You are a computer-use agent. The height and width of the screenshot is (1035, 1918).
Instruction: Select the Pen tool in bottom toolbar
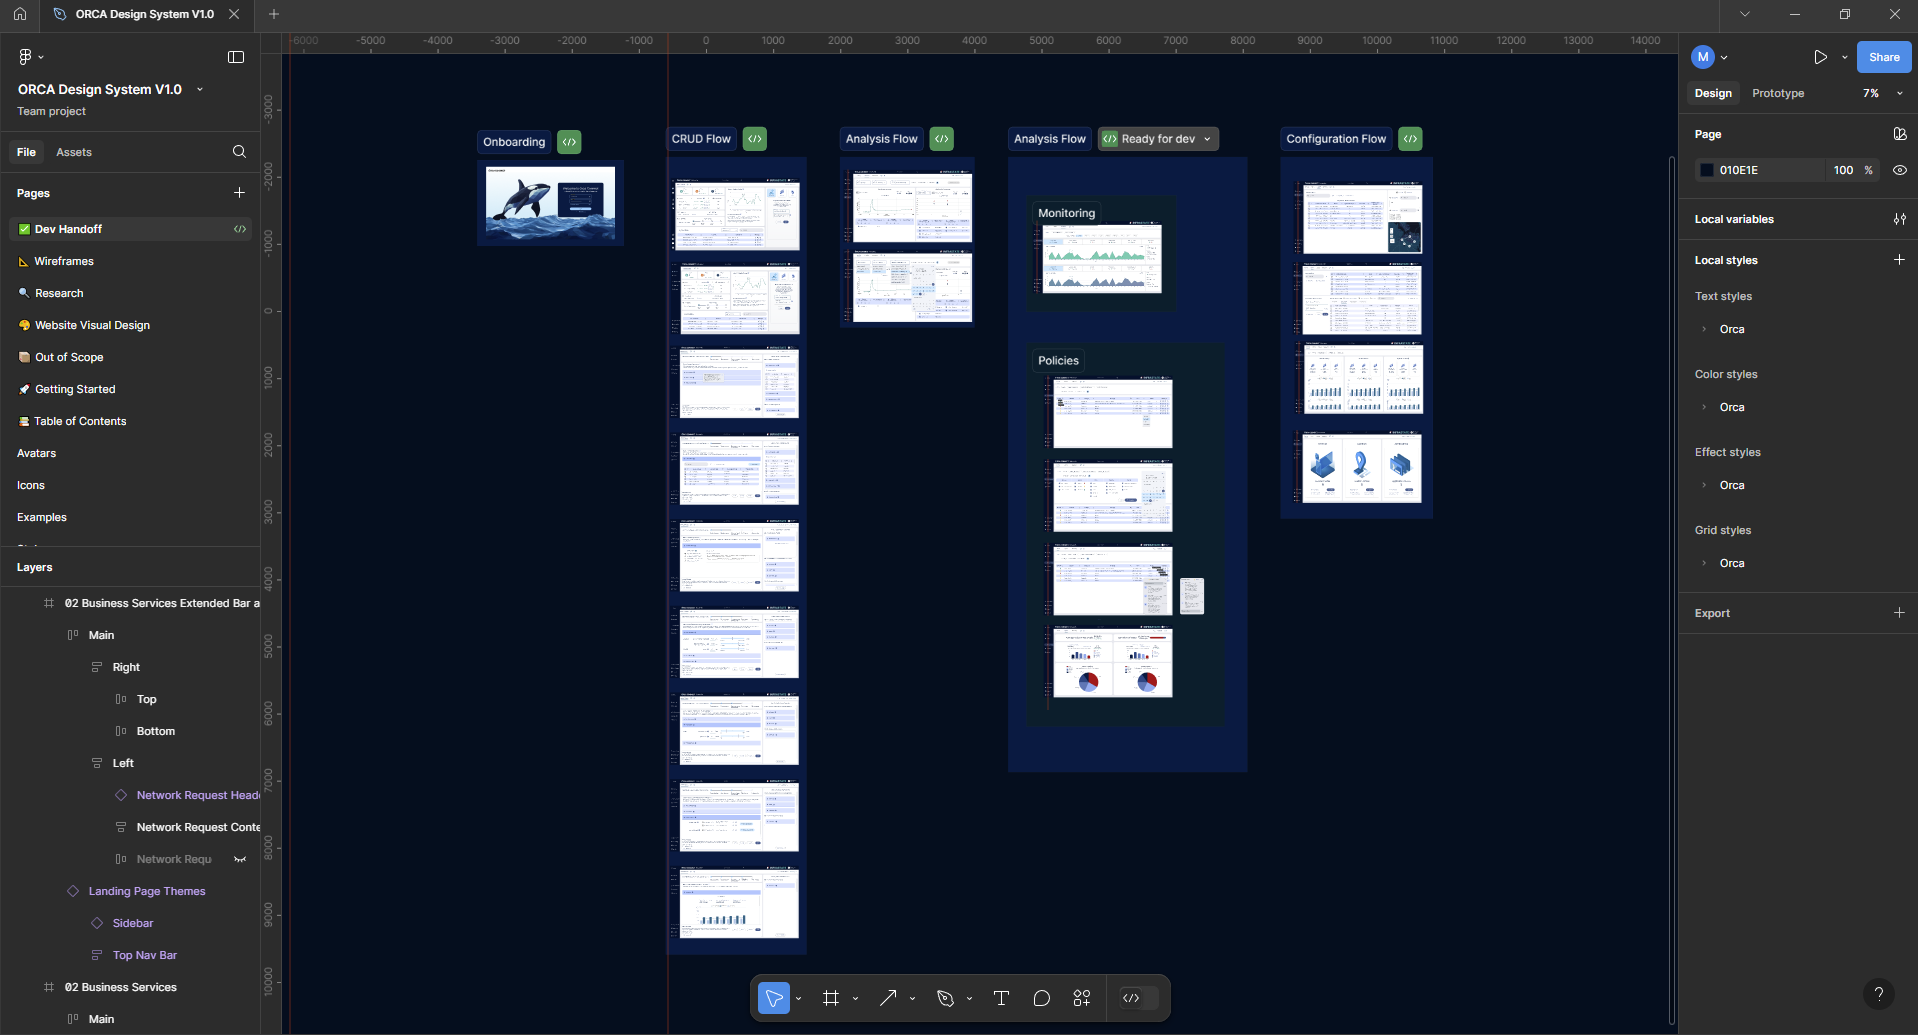pyautogui.click(x=945, y=998)
